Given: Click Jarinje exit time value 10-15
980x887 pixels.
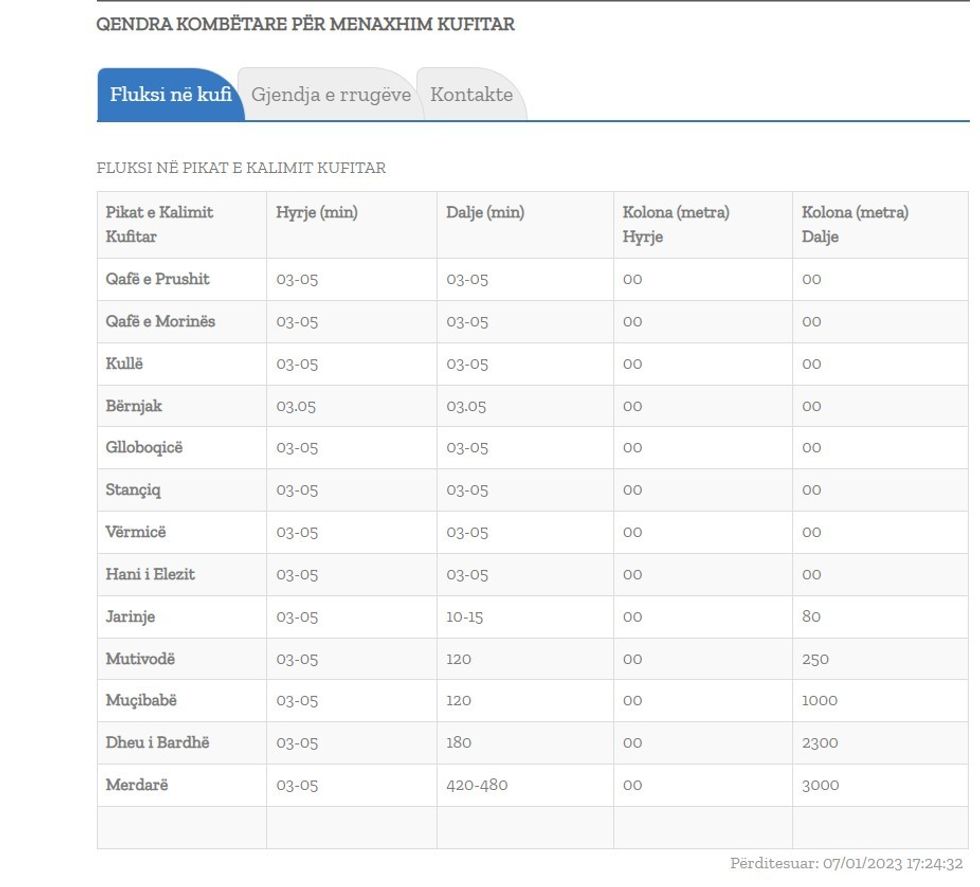Looking at the screenshot, I should (x=464, y=617).
